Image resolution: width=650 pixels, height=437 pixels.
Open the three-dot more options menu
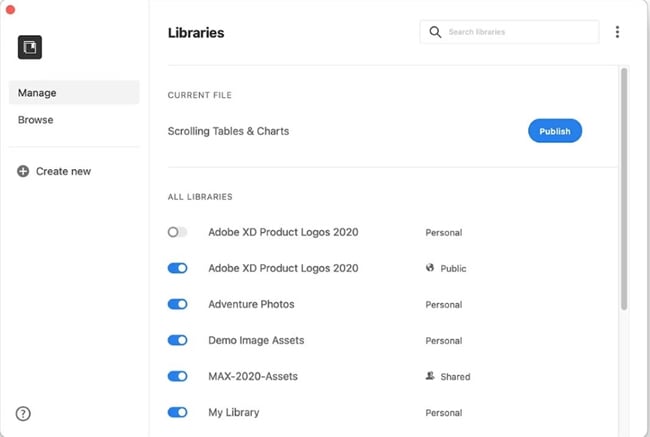[617, 32]
